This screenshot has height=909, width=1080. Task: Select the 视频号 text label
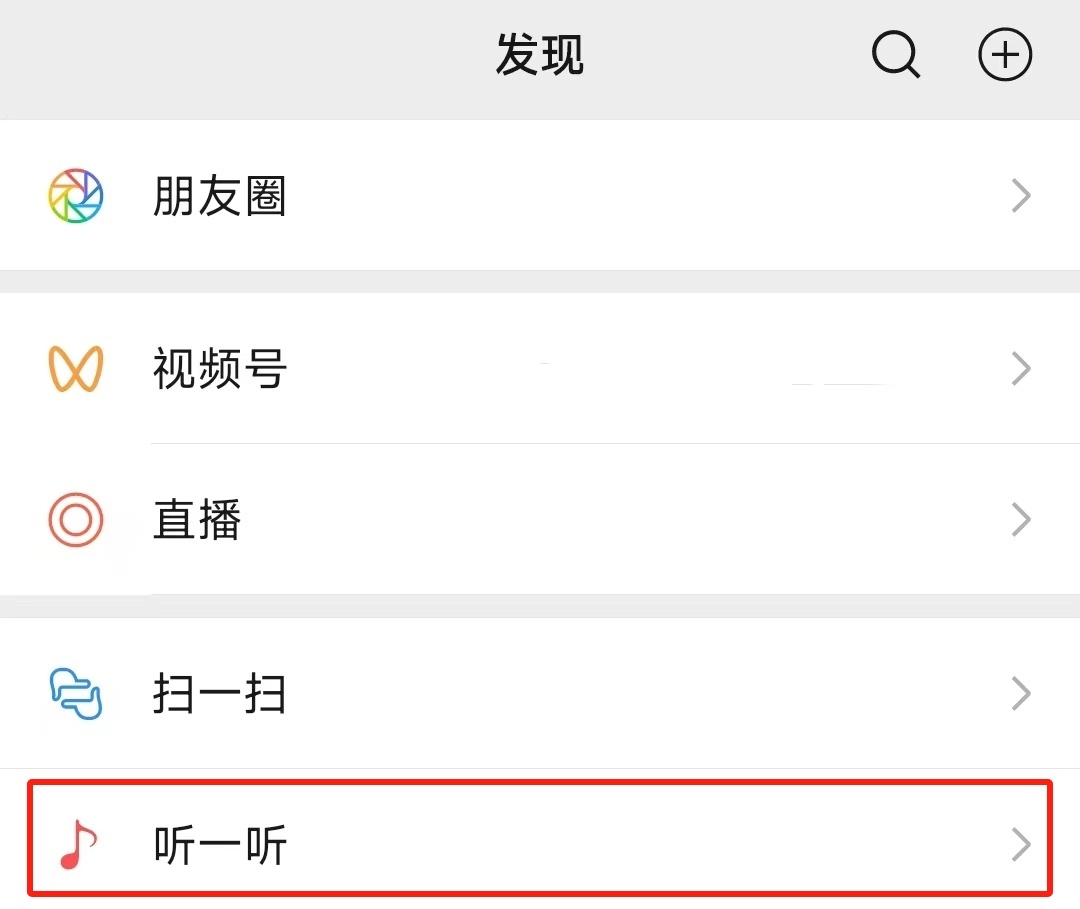pos(220,369)
